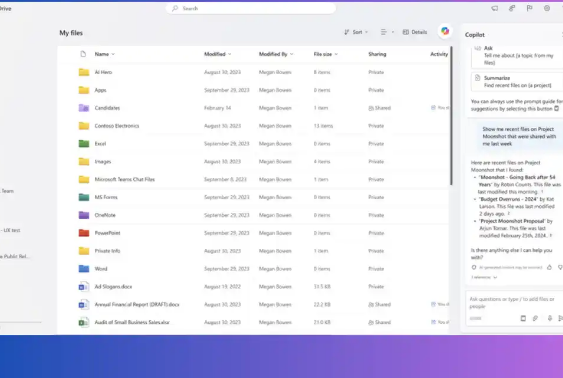This screenshot has height=378, width=563.
Task: Click the teal MS Forms folder icon
Action: point(84,197)
